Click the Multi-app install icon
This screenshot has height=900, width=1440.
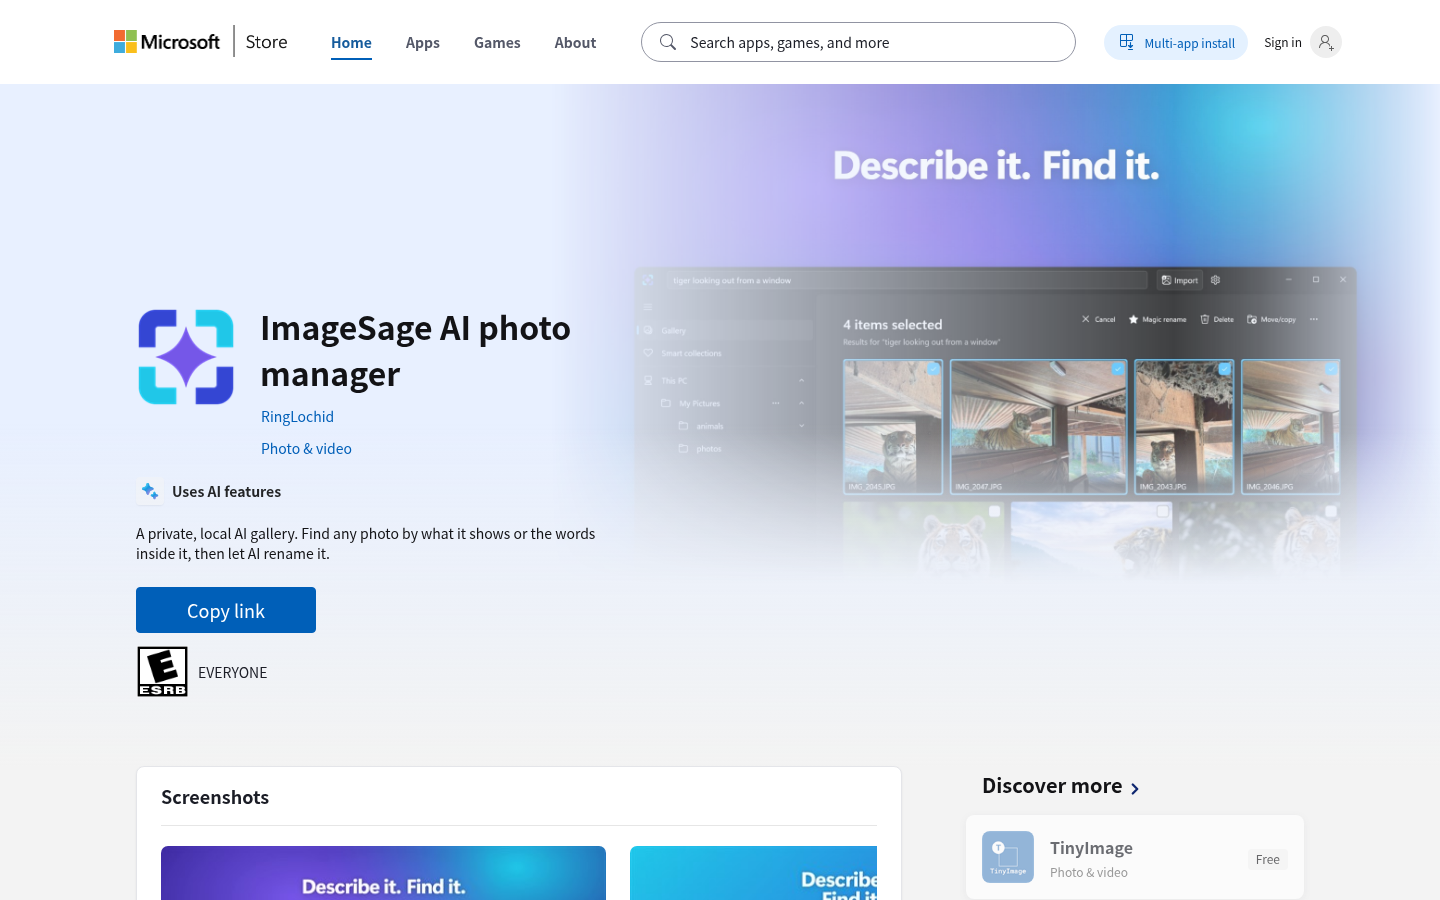[x=1127, y=42]
